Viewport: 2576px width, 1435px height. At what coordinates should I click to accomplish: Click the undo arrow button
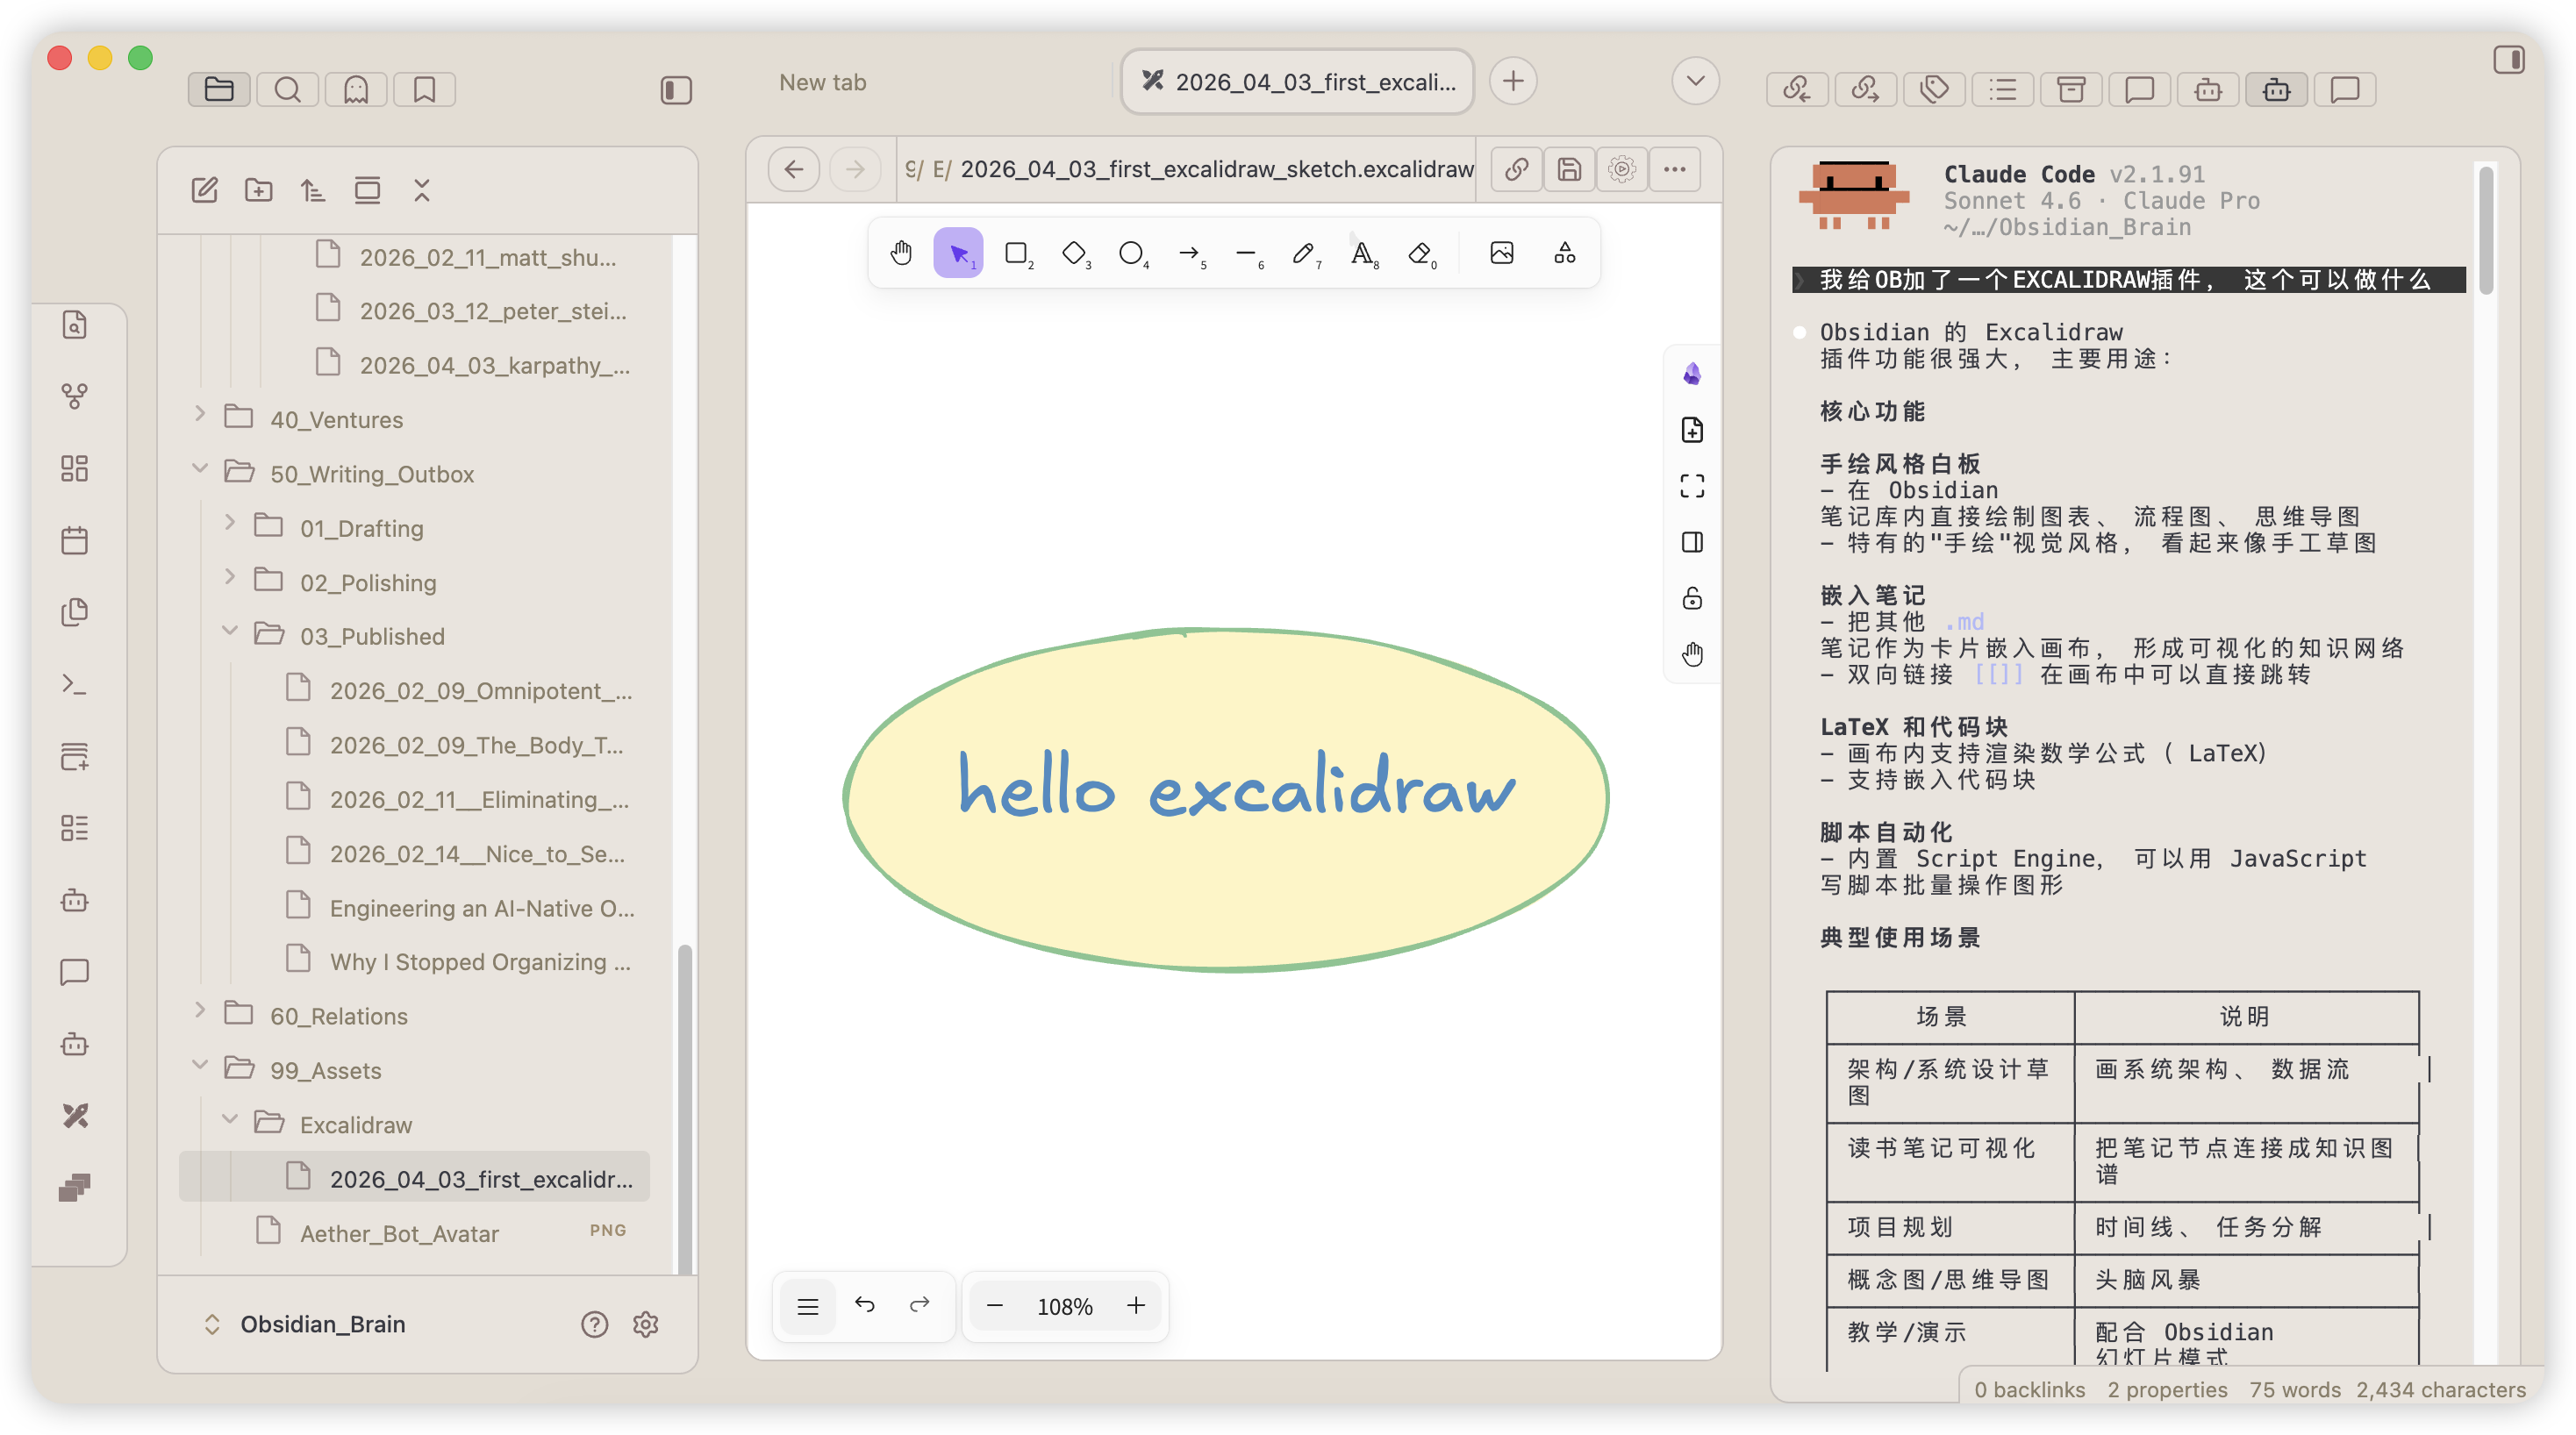tap(865, 1304)
